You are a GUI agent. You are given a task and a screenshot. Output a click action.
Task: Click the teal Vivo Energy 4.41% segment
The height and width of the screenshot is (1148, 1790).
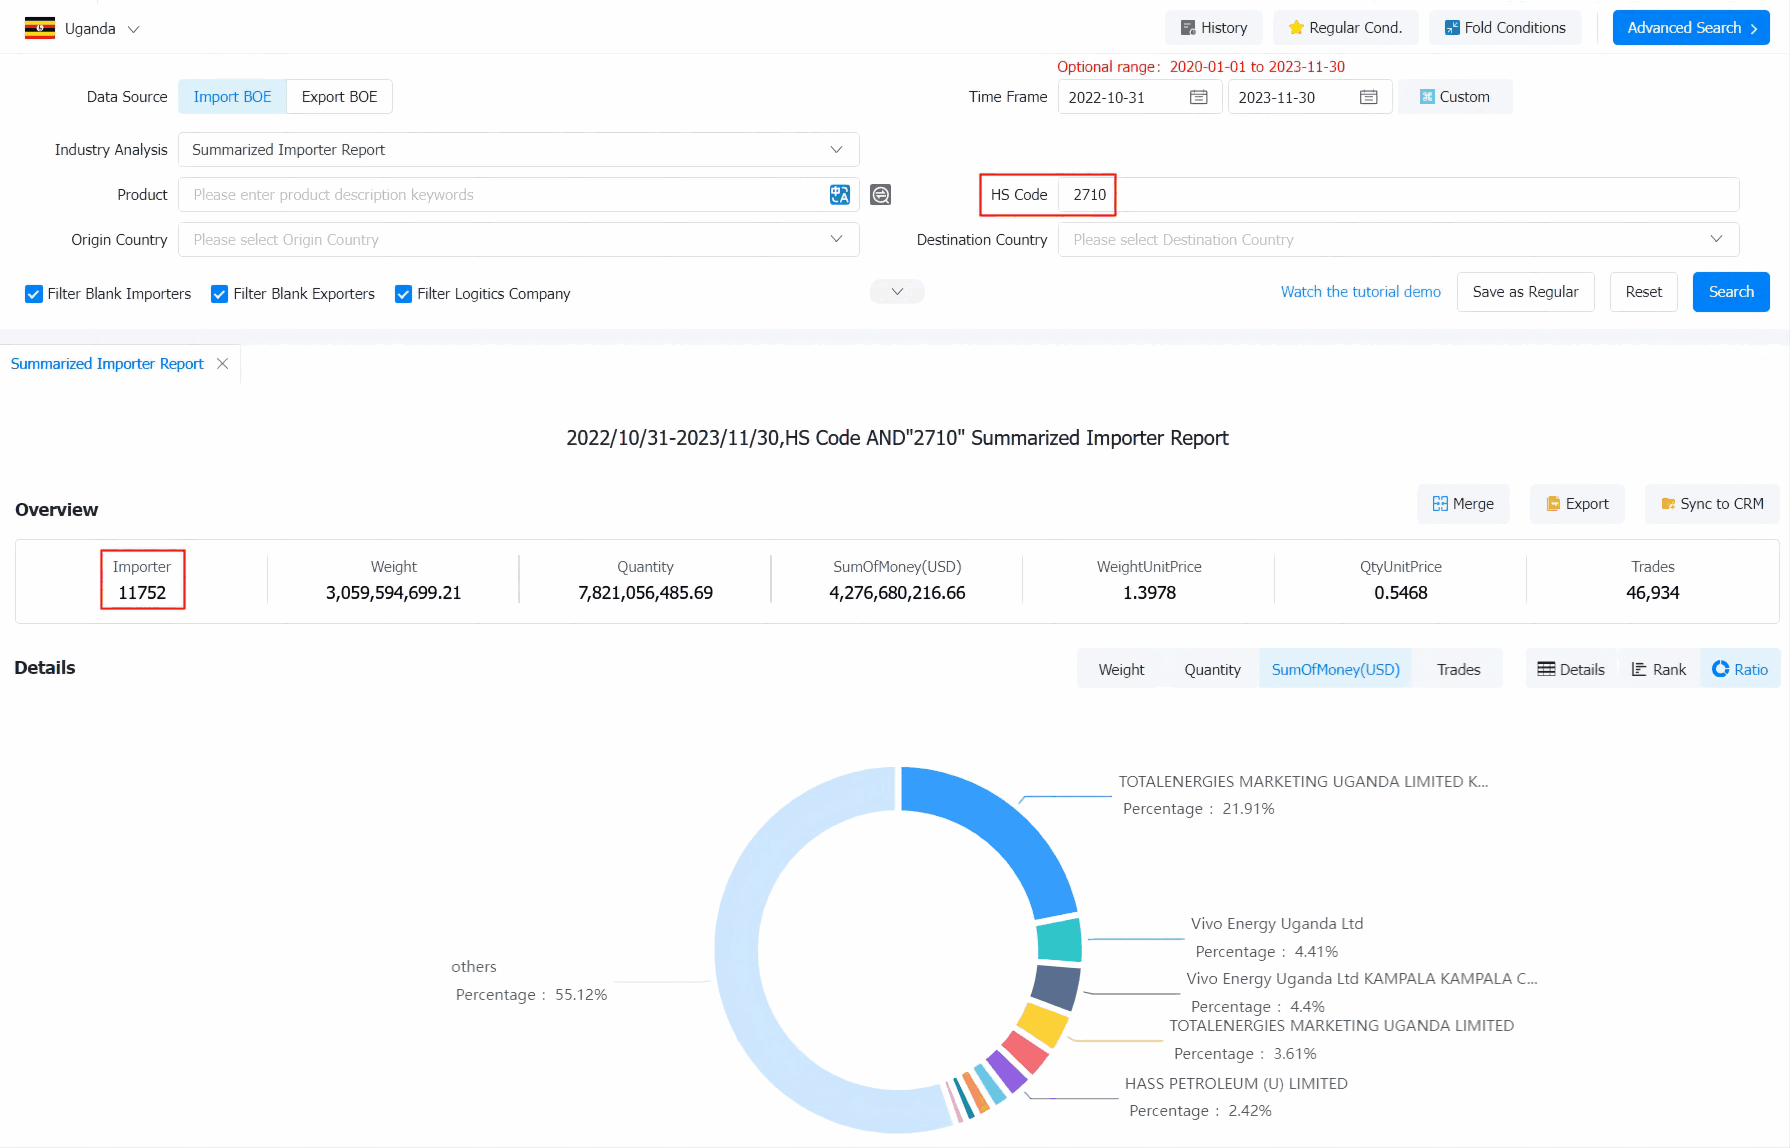pos(1059,940)
